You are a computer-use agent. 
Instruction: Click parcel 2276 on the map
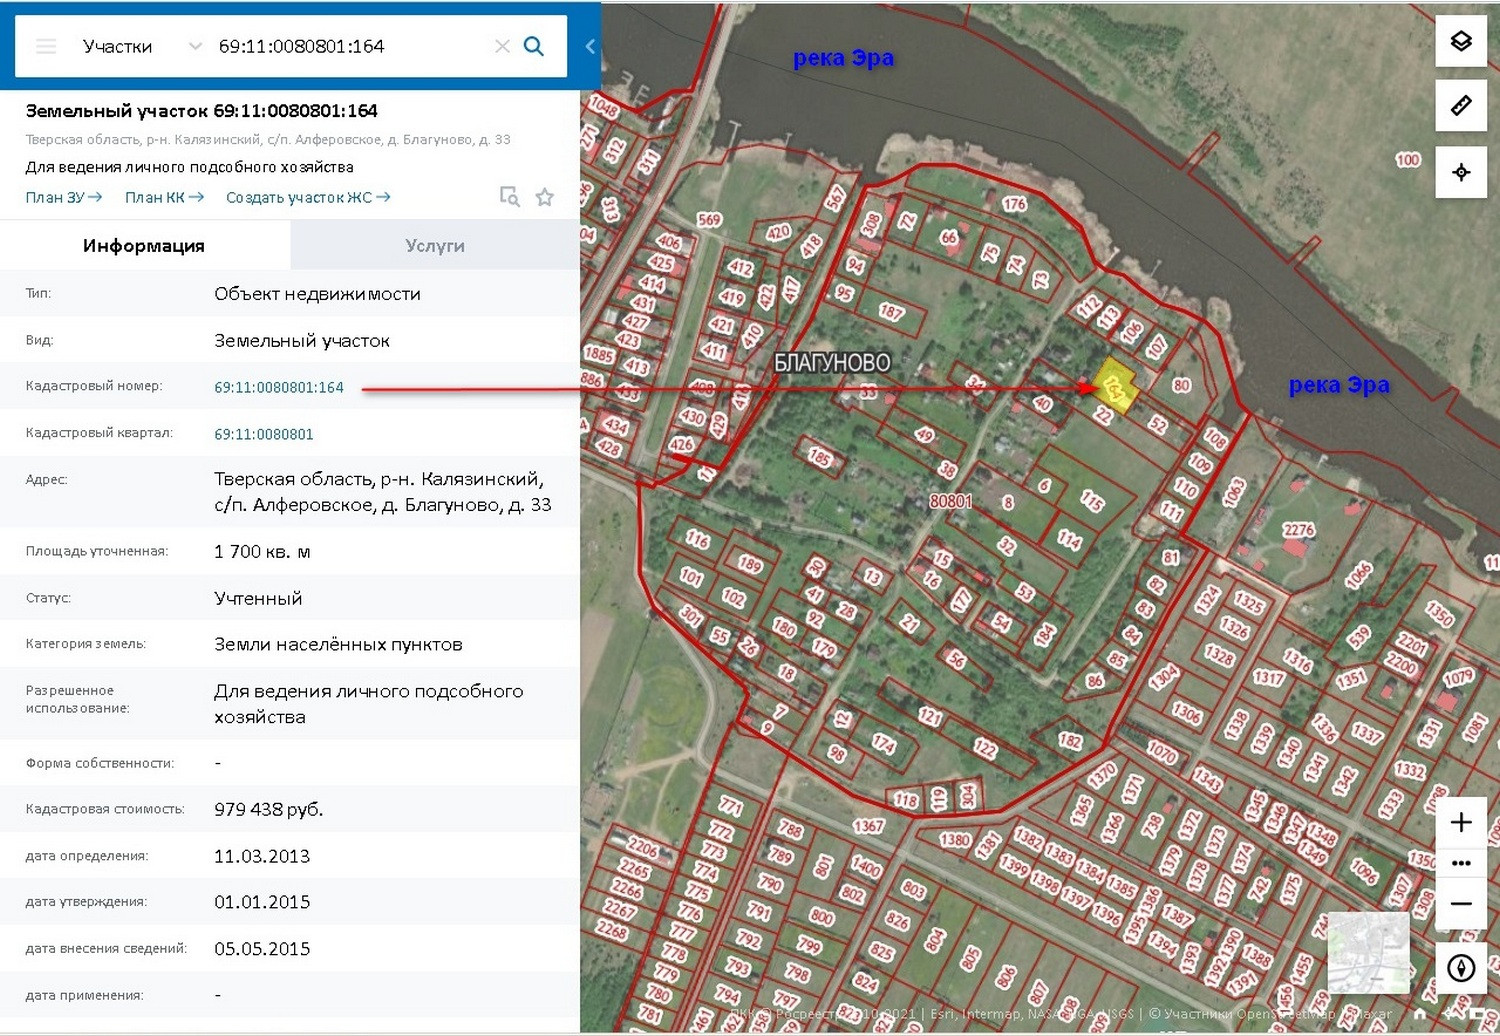click(x=1298, y=530)
